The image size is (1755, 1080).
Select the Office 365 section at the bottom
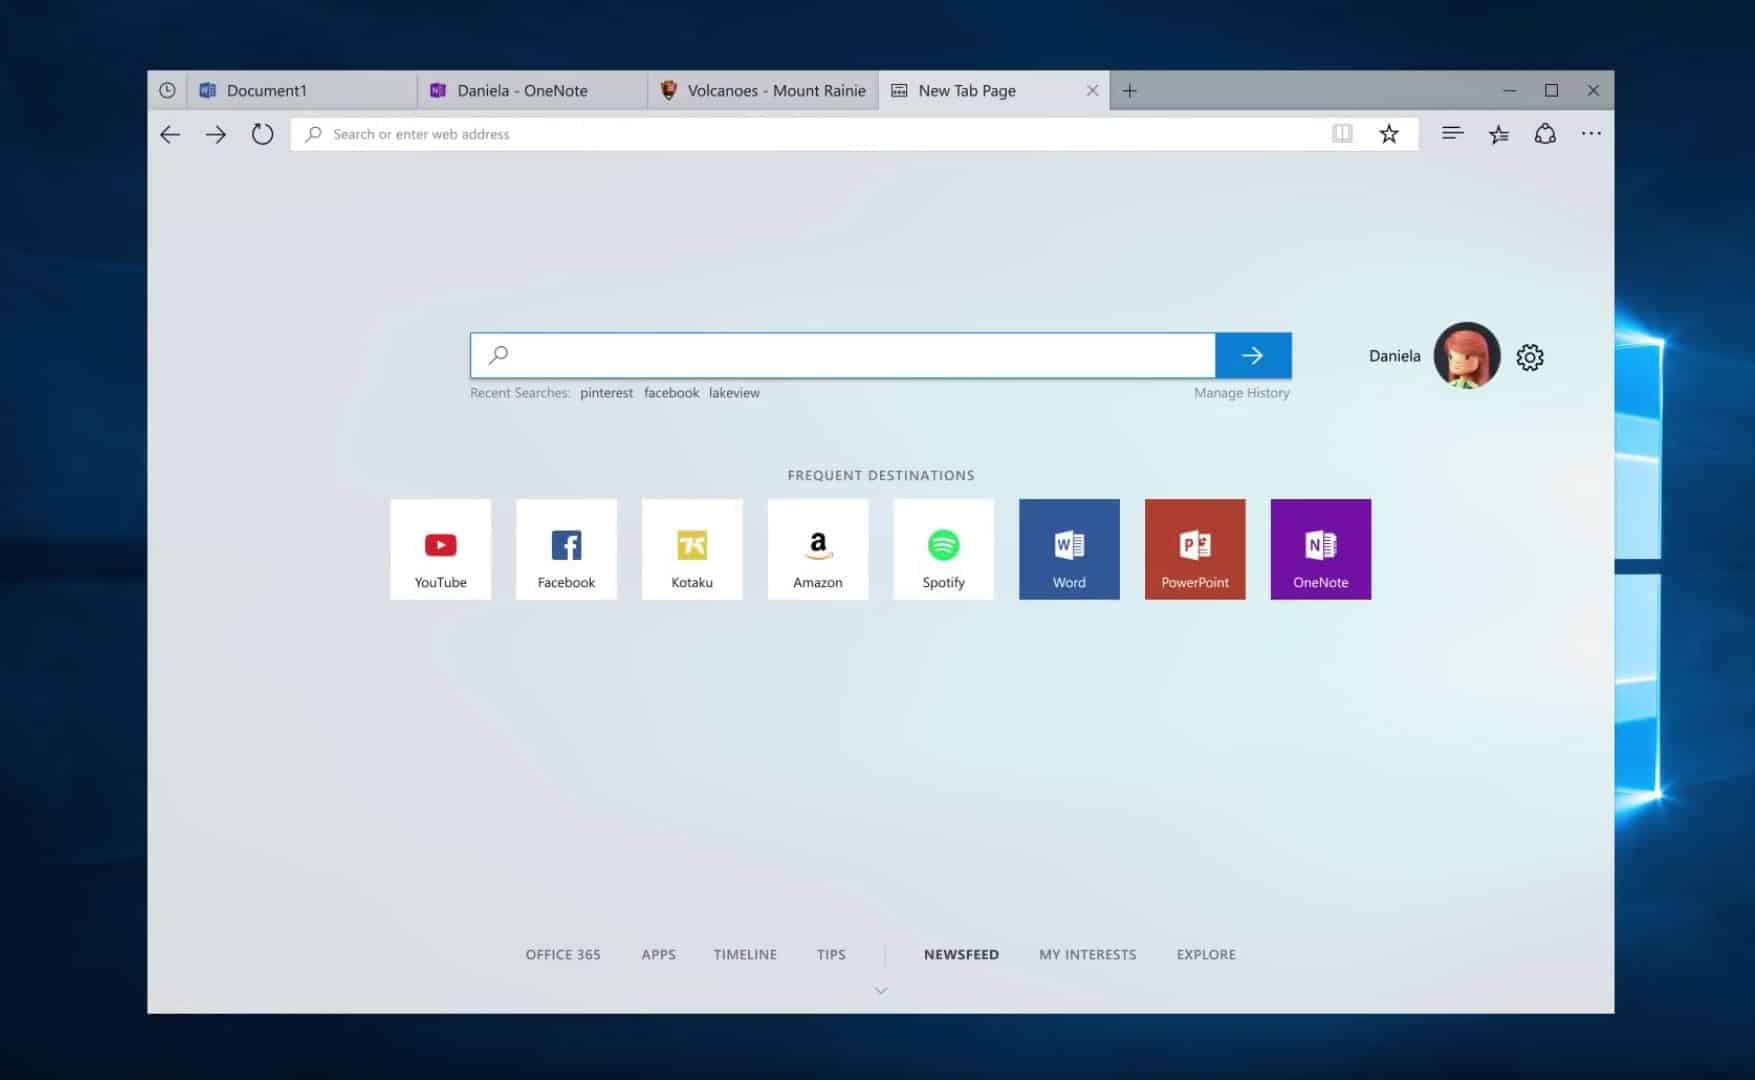click(563, 954)
